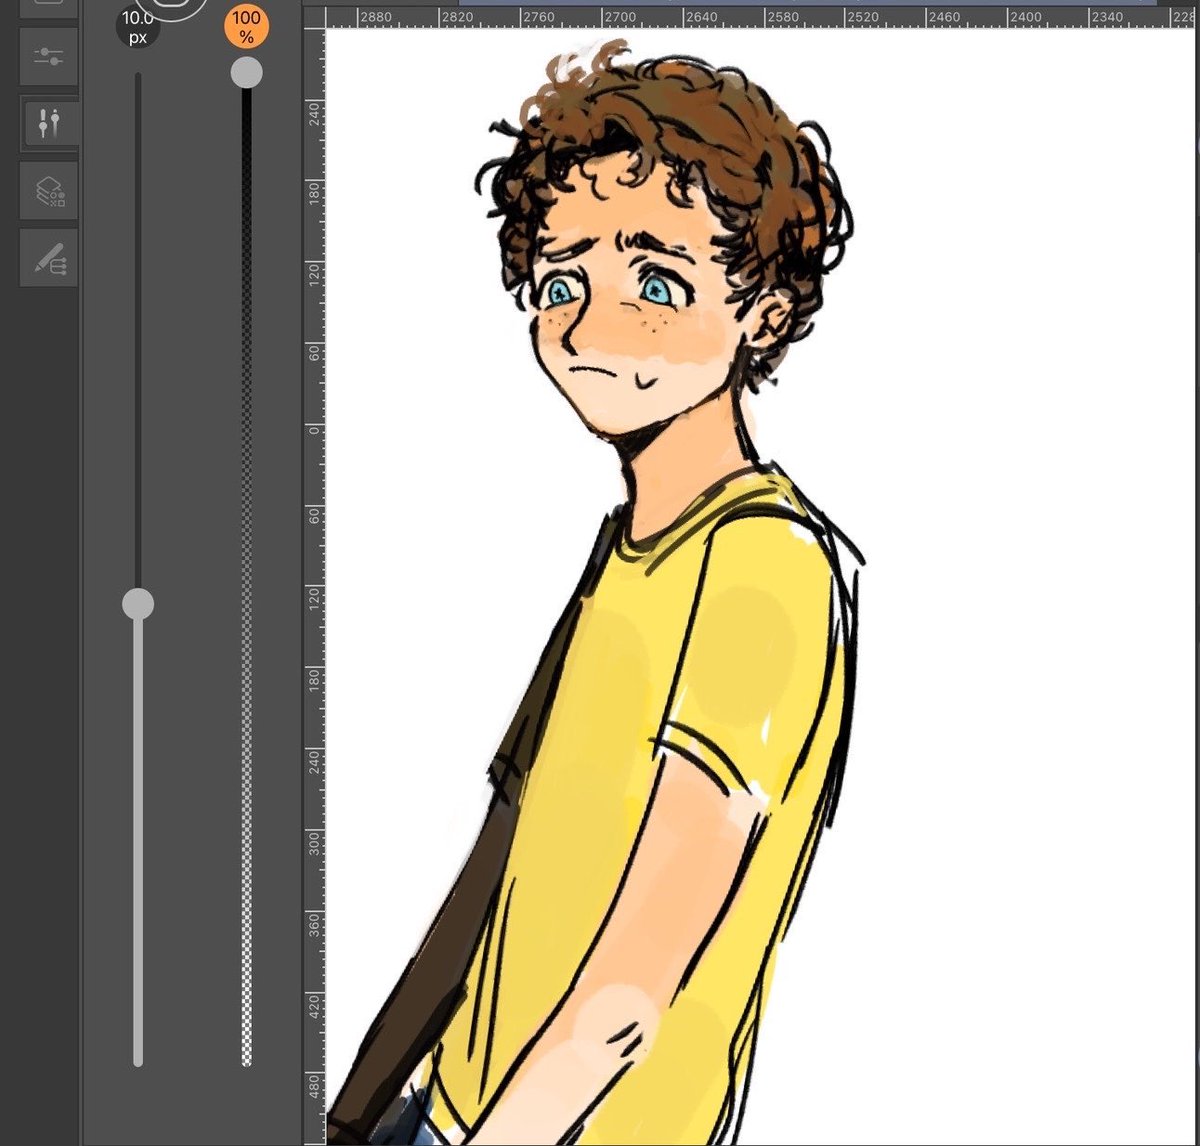Click the horizontal ruler at 2700
1200x1146 pixels.
click(620, 17)
